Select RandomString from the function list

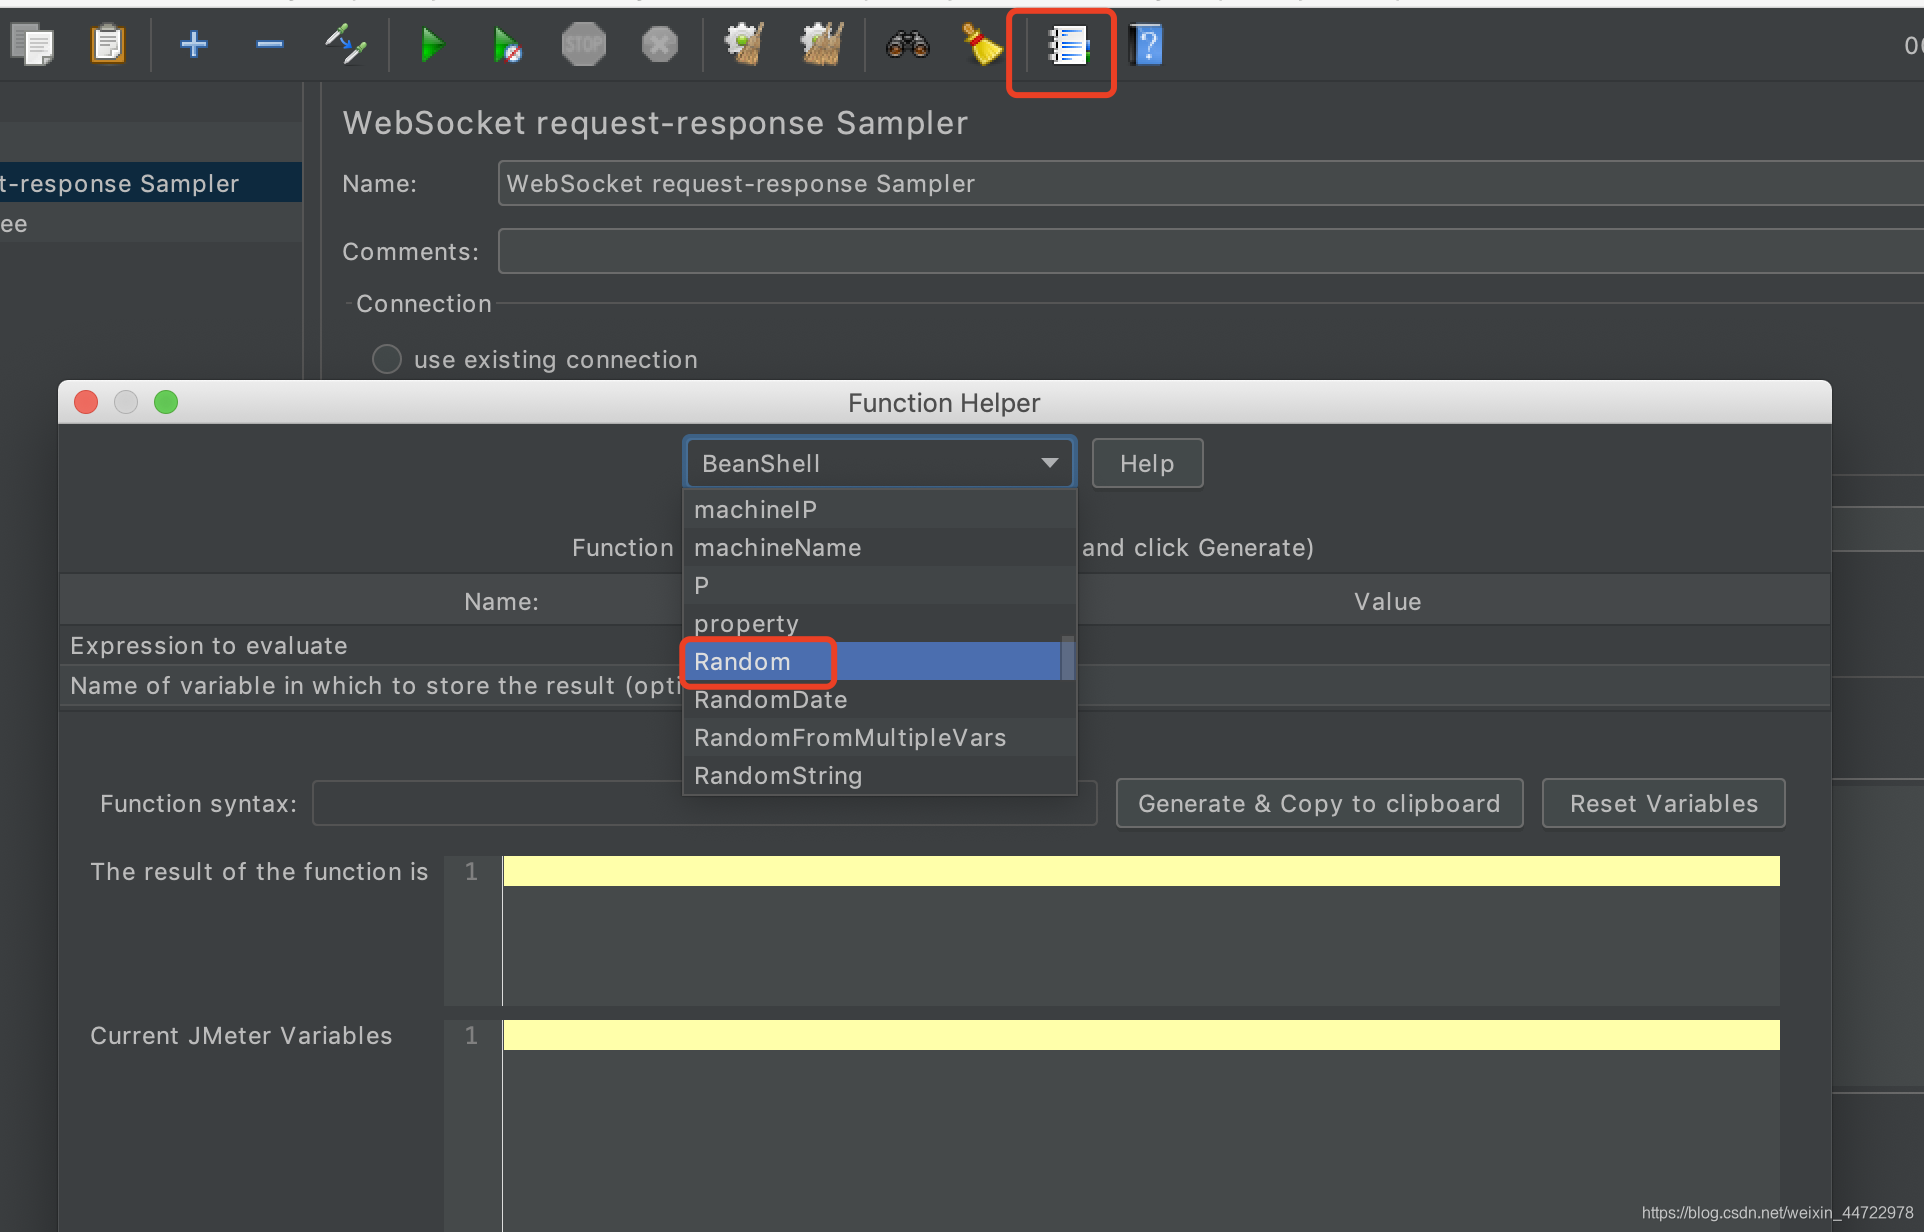click(x=778, y=774)
